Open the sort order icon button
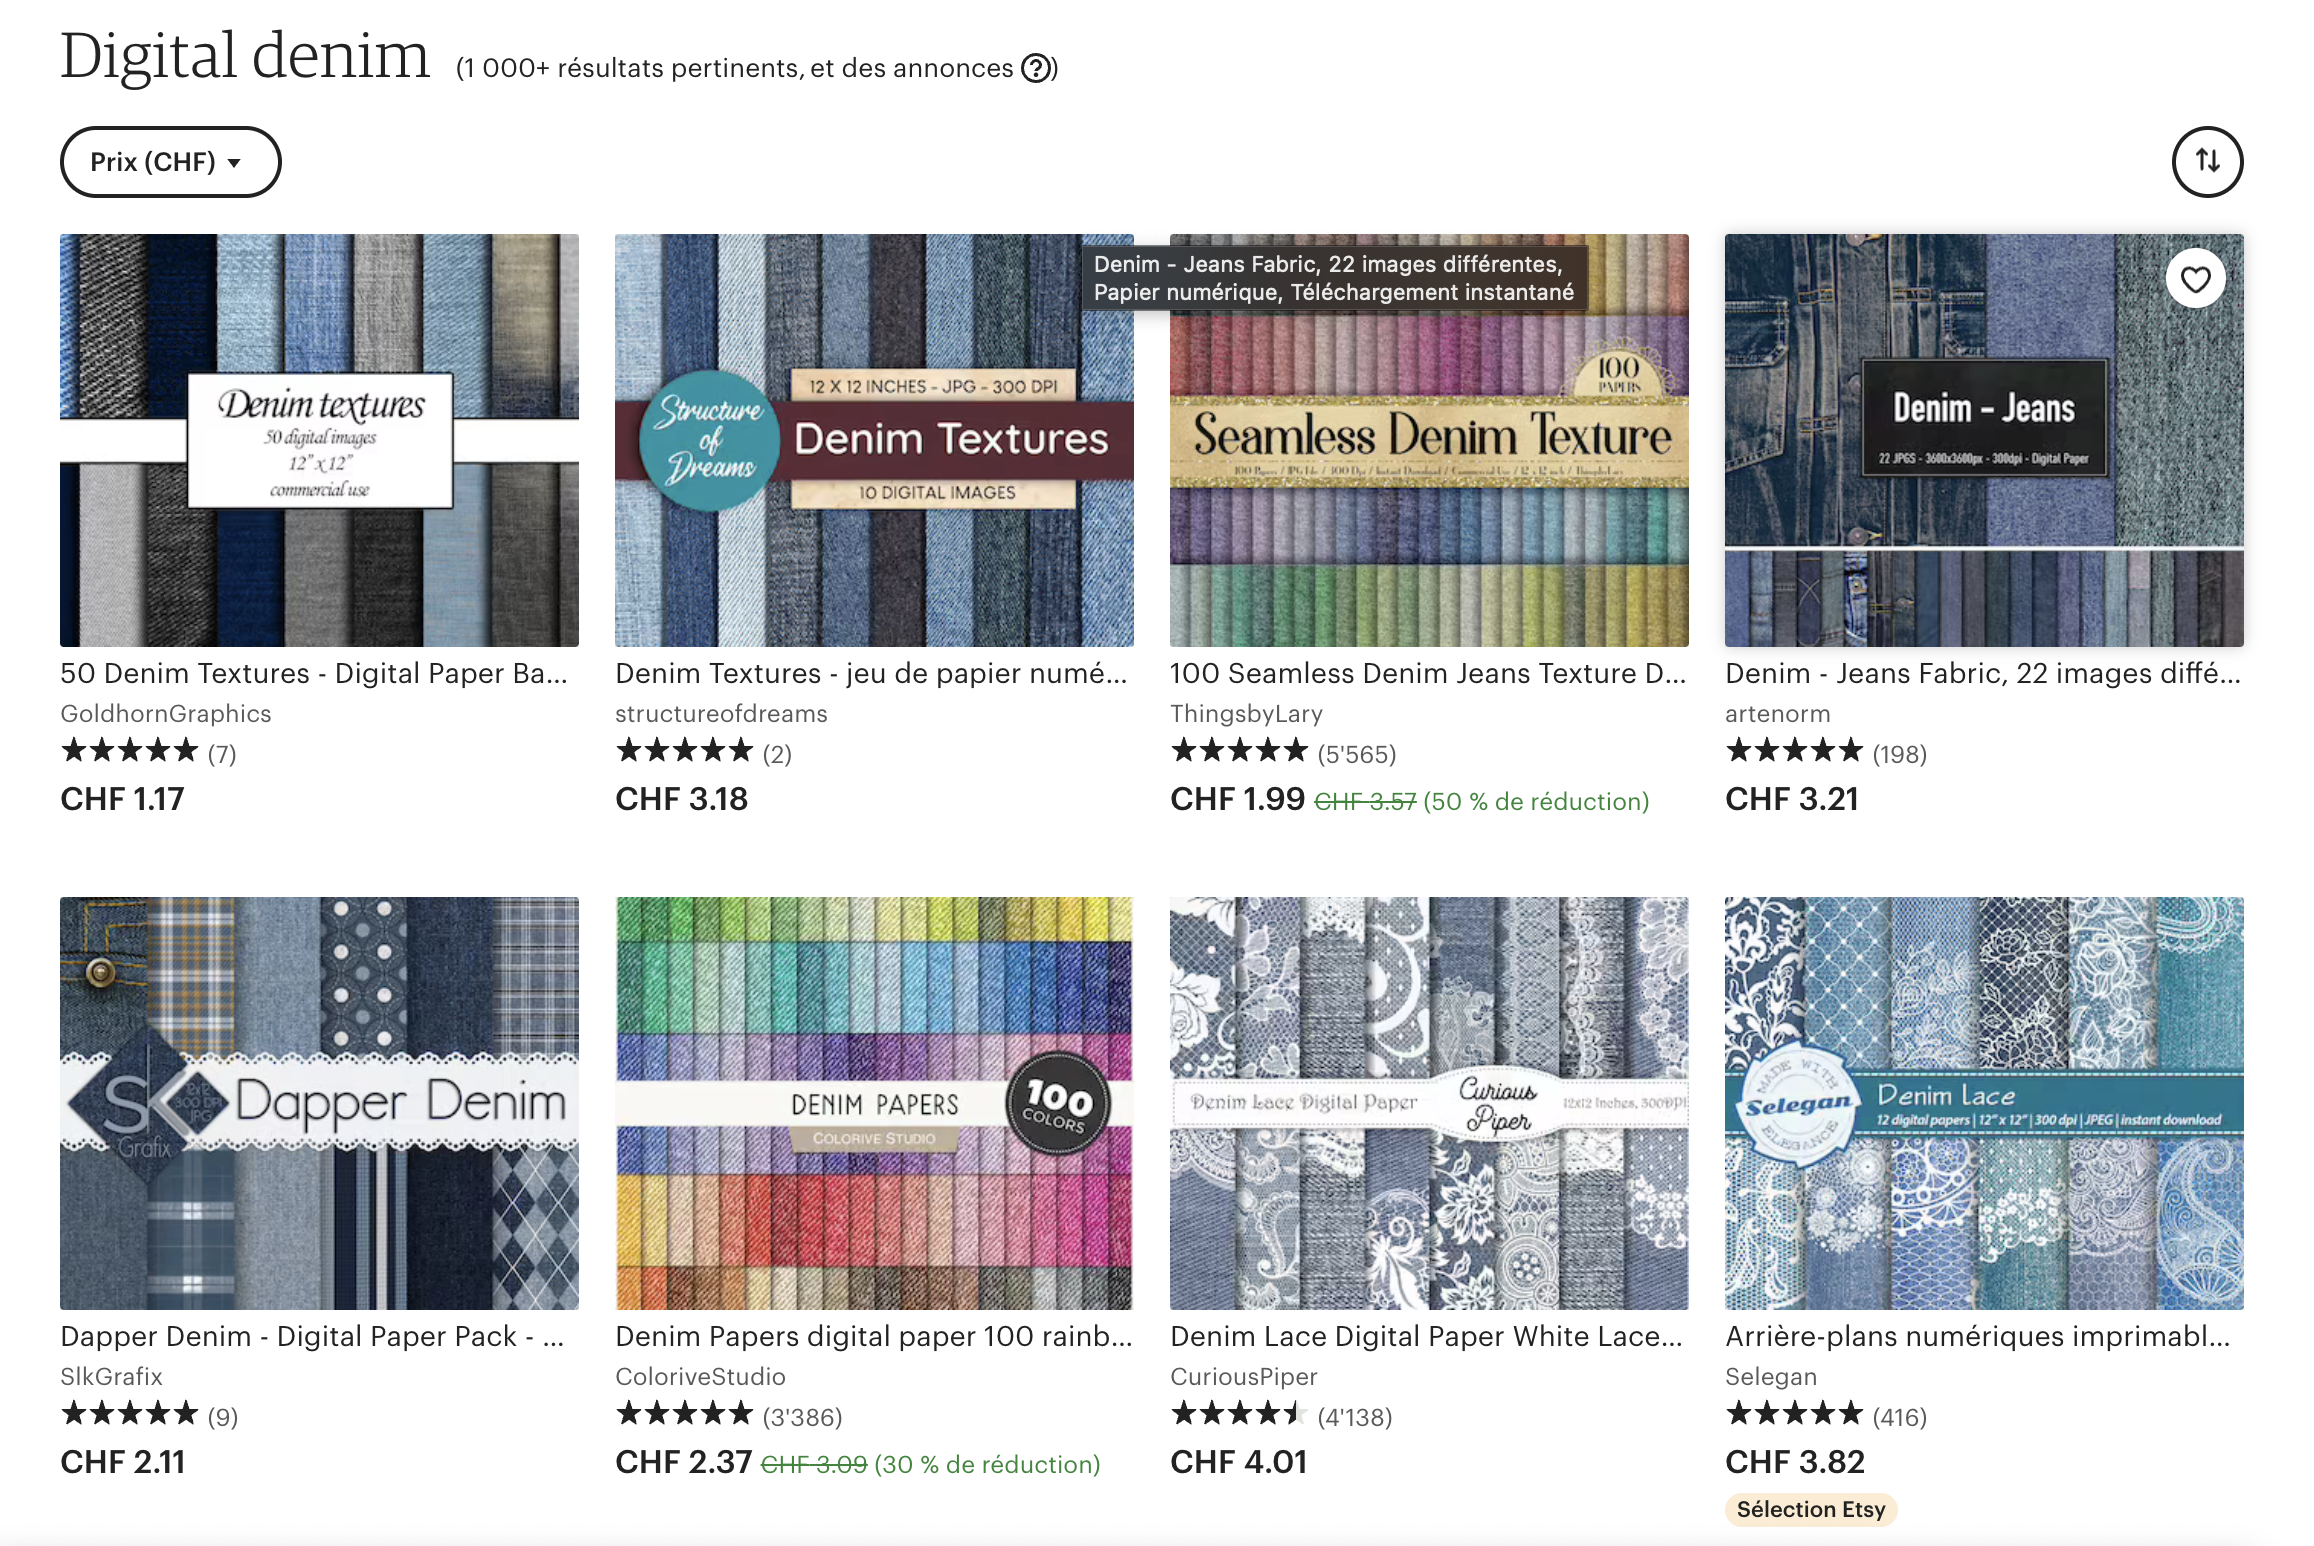 pyautogui.click(x=2207, y=161)
